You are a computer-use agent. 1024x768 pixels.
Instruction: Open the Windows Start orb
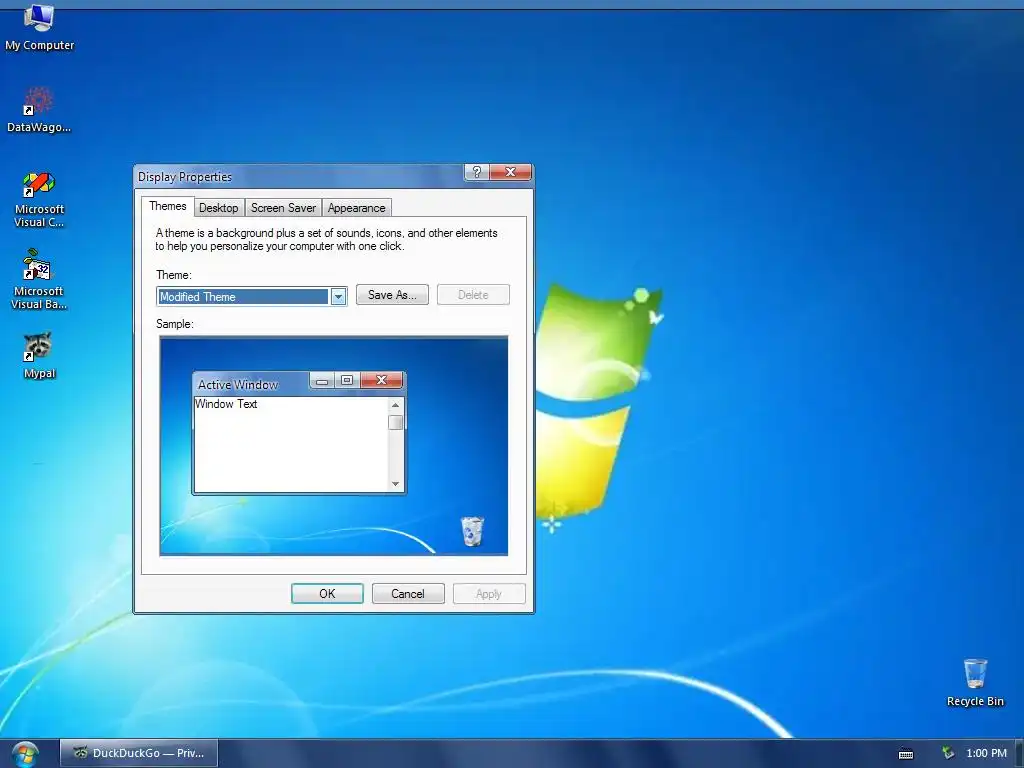tap(25, 754)
